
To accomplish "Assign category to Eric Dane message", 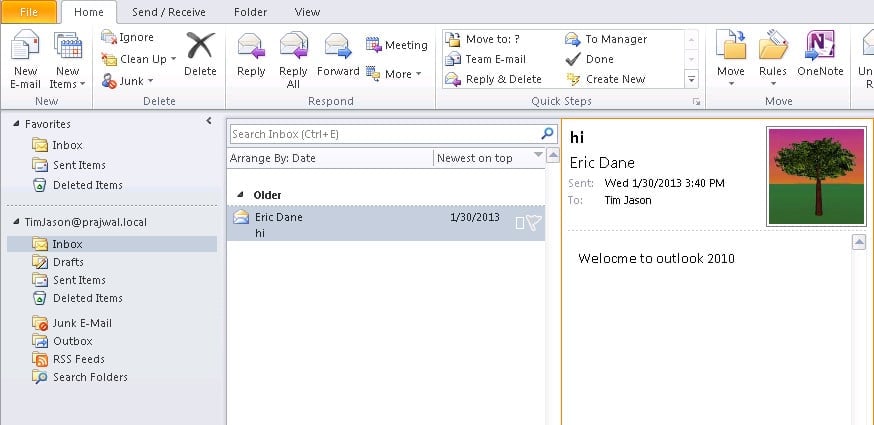I will pos(519,224).
